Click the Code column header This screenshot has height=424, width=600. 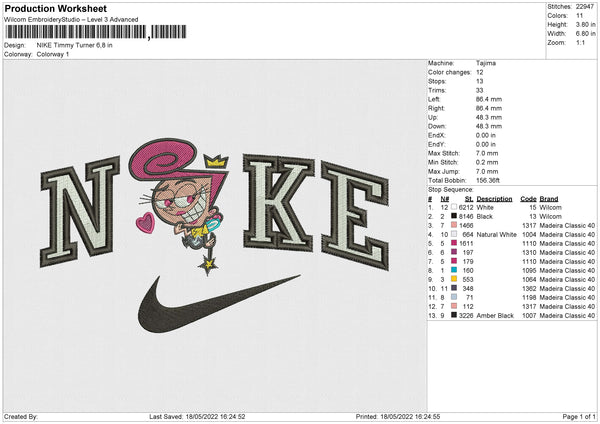pos(528,199)
